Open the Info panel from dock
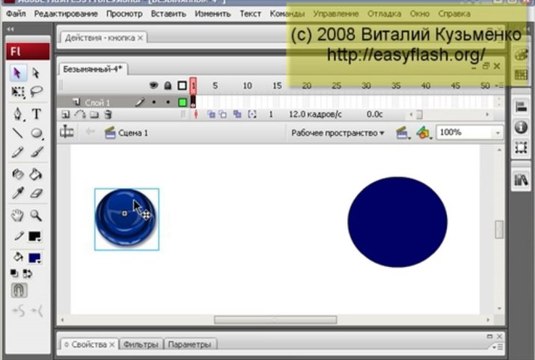The height and width of the screenshot is (360, 535). coord(521,127)
